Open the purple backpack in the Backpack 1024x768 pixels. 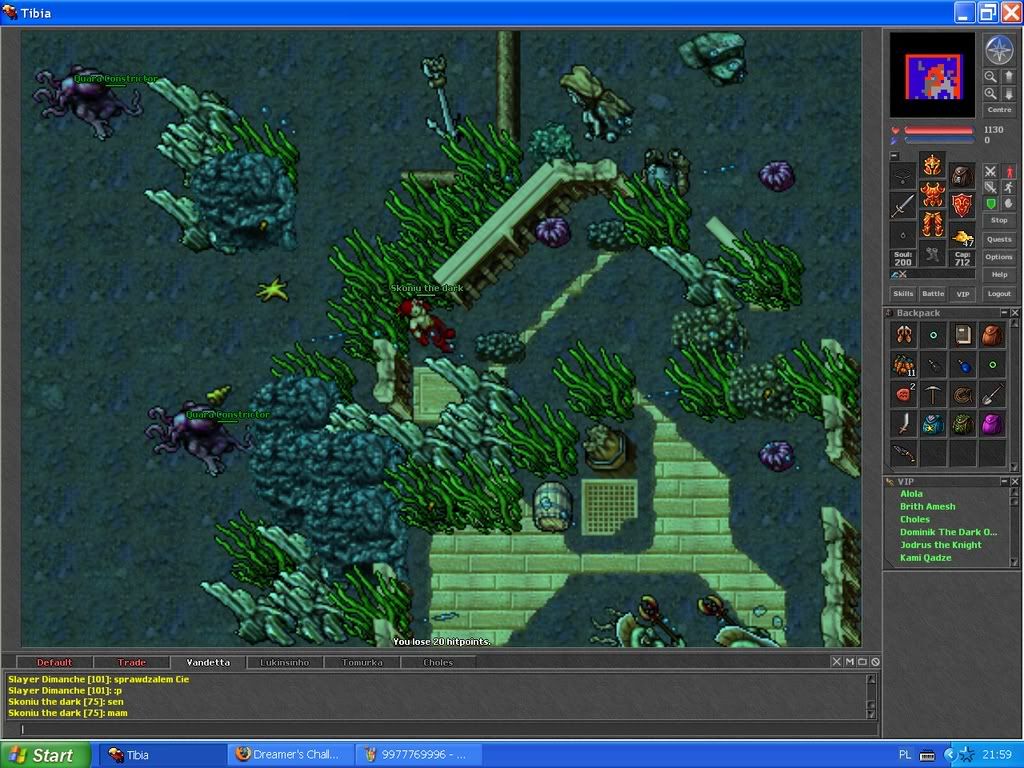992,424
